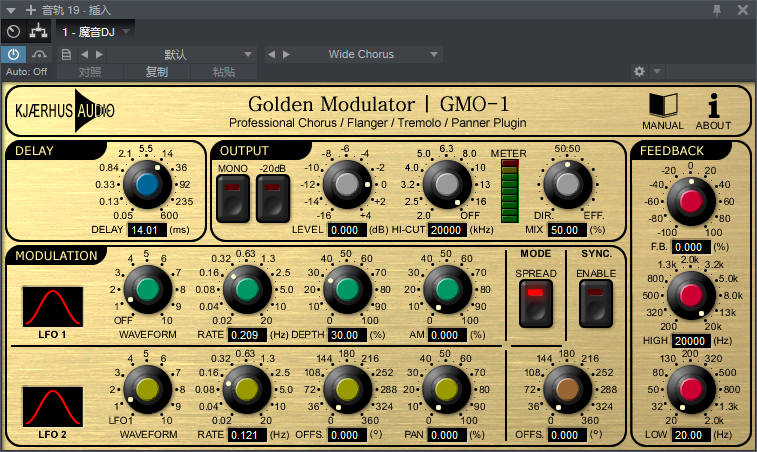This screenshot has width=757, height=452.
Task: Select next preset after Wide Chorus
Action: click(x=286, y=55)
